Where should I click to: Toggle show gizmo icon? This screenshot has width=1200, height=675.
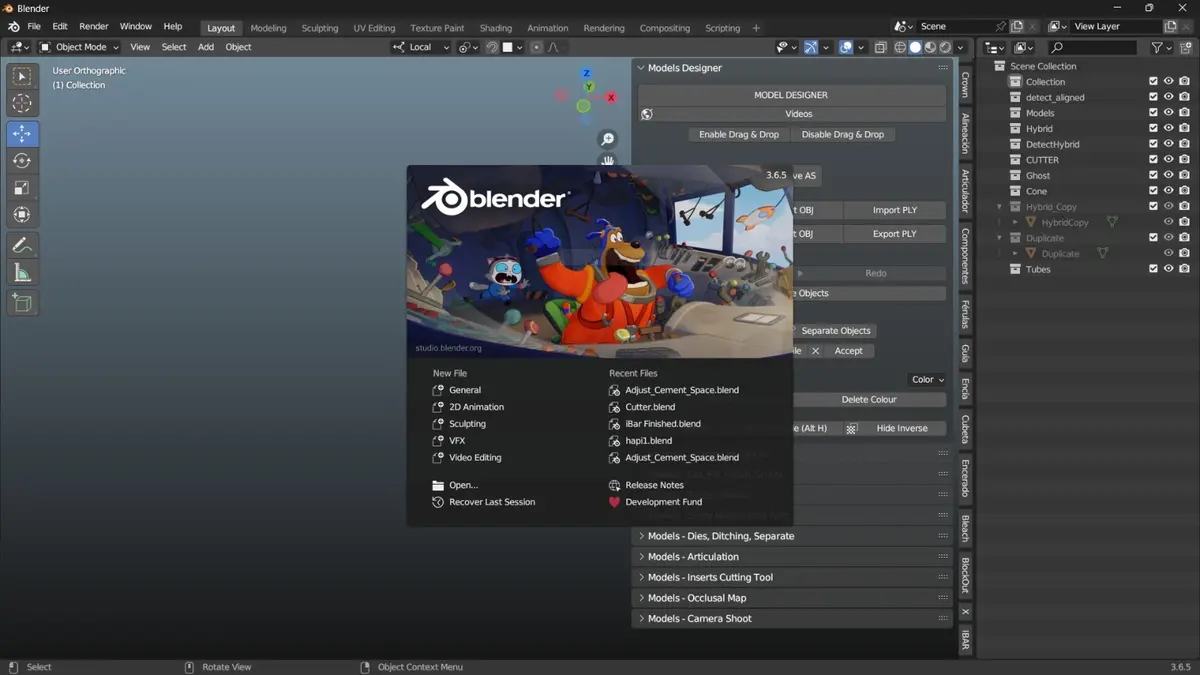(811, 47)
